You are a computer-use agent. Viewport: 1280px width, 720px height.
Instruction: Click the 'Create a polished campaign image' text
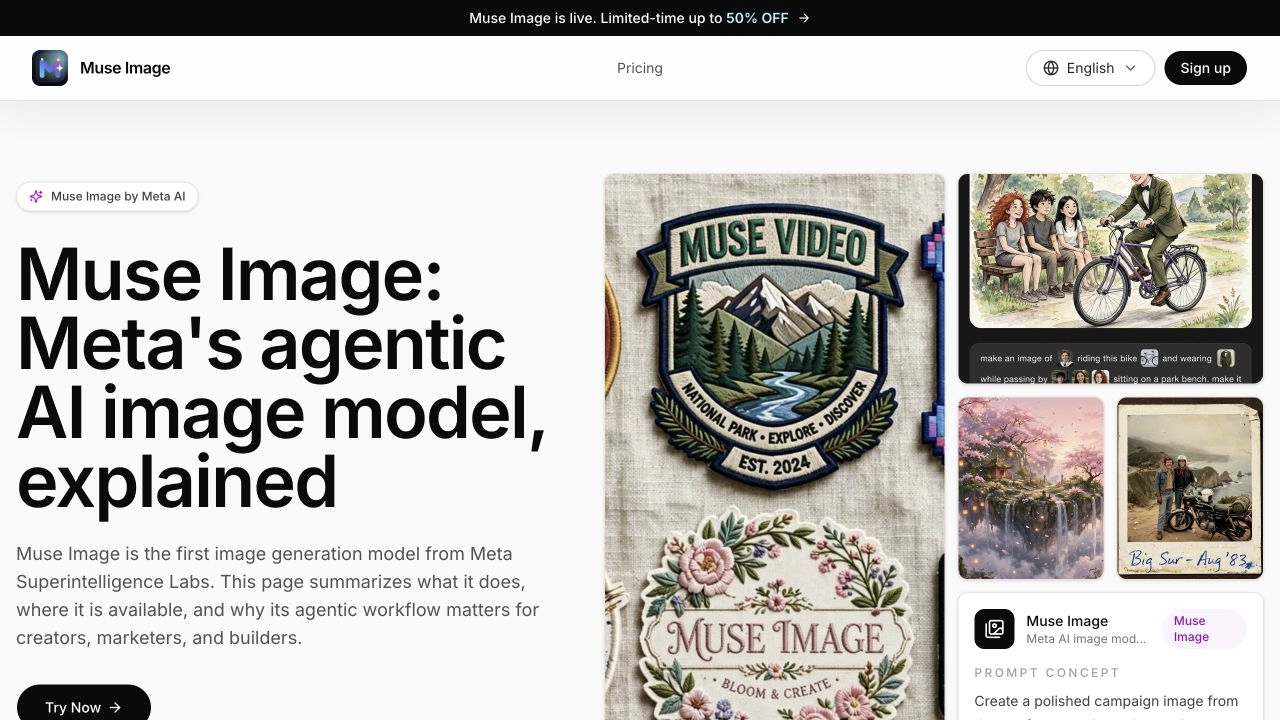click(x=1106, y=701)
